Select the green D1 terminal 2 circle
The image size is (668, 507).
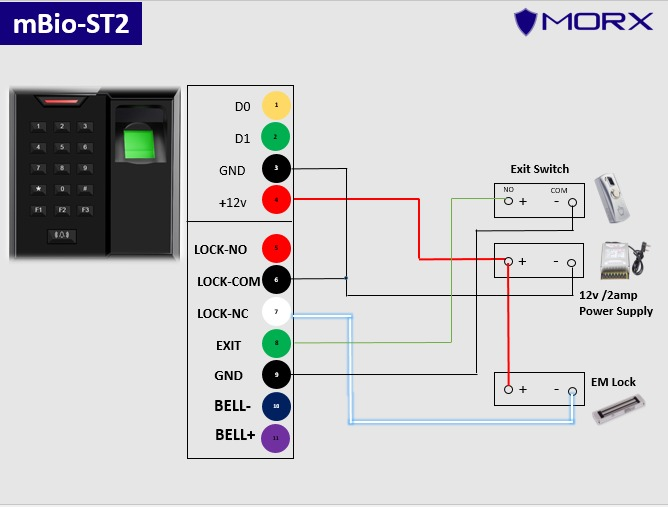click(276, 136)
